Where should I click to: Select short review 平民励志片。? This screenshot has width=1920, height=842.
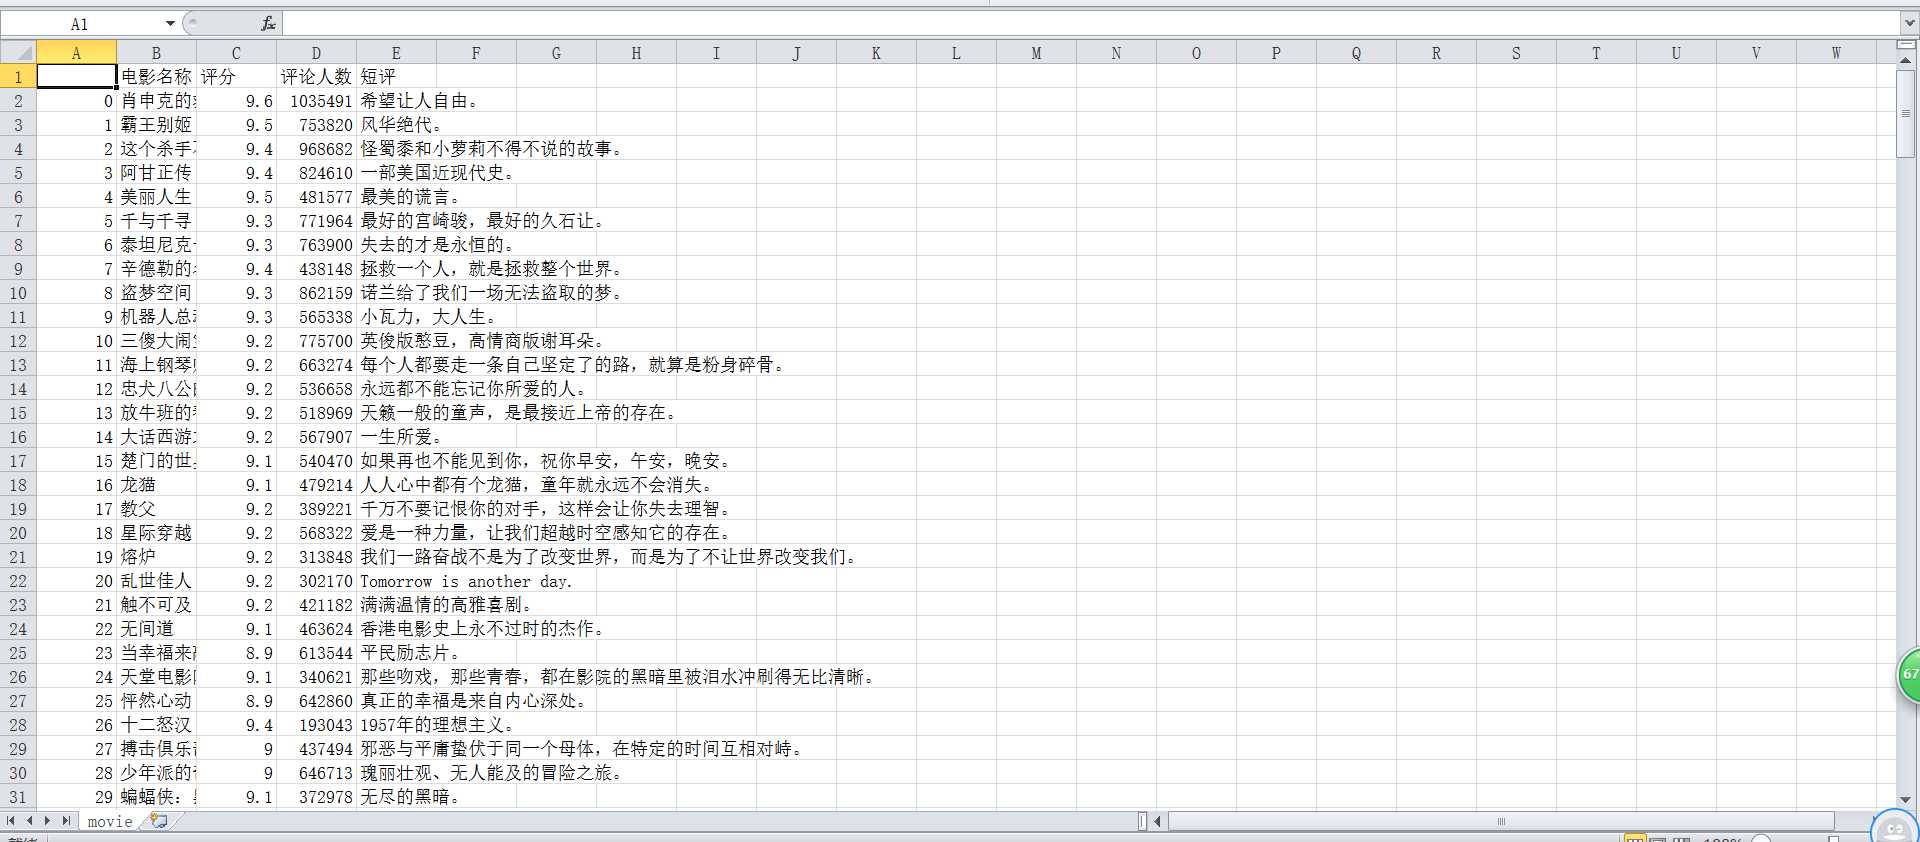point(409,653)
